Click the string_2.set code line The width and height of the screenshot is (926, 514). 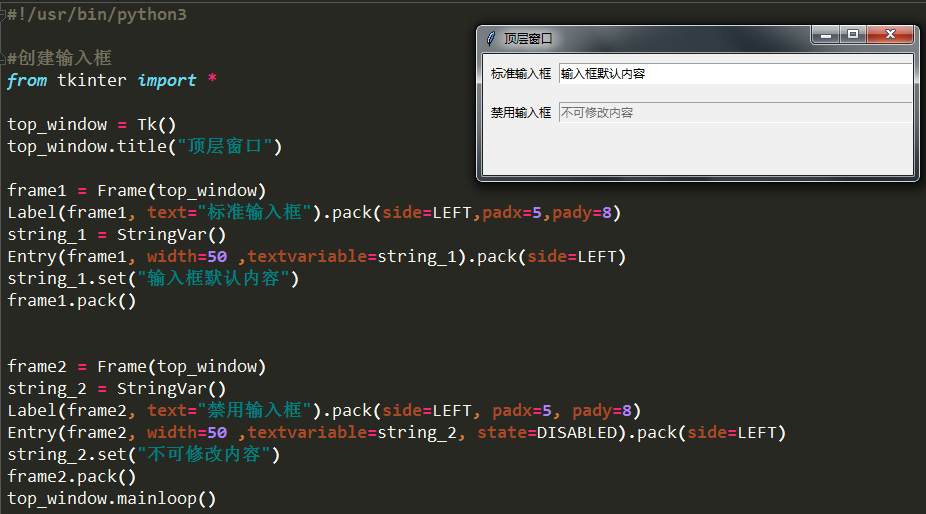pos(144,454)
